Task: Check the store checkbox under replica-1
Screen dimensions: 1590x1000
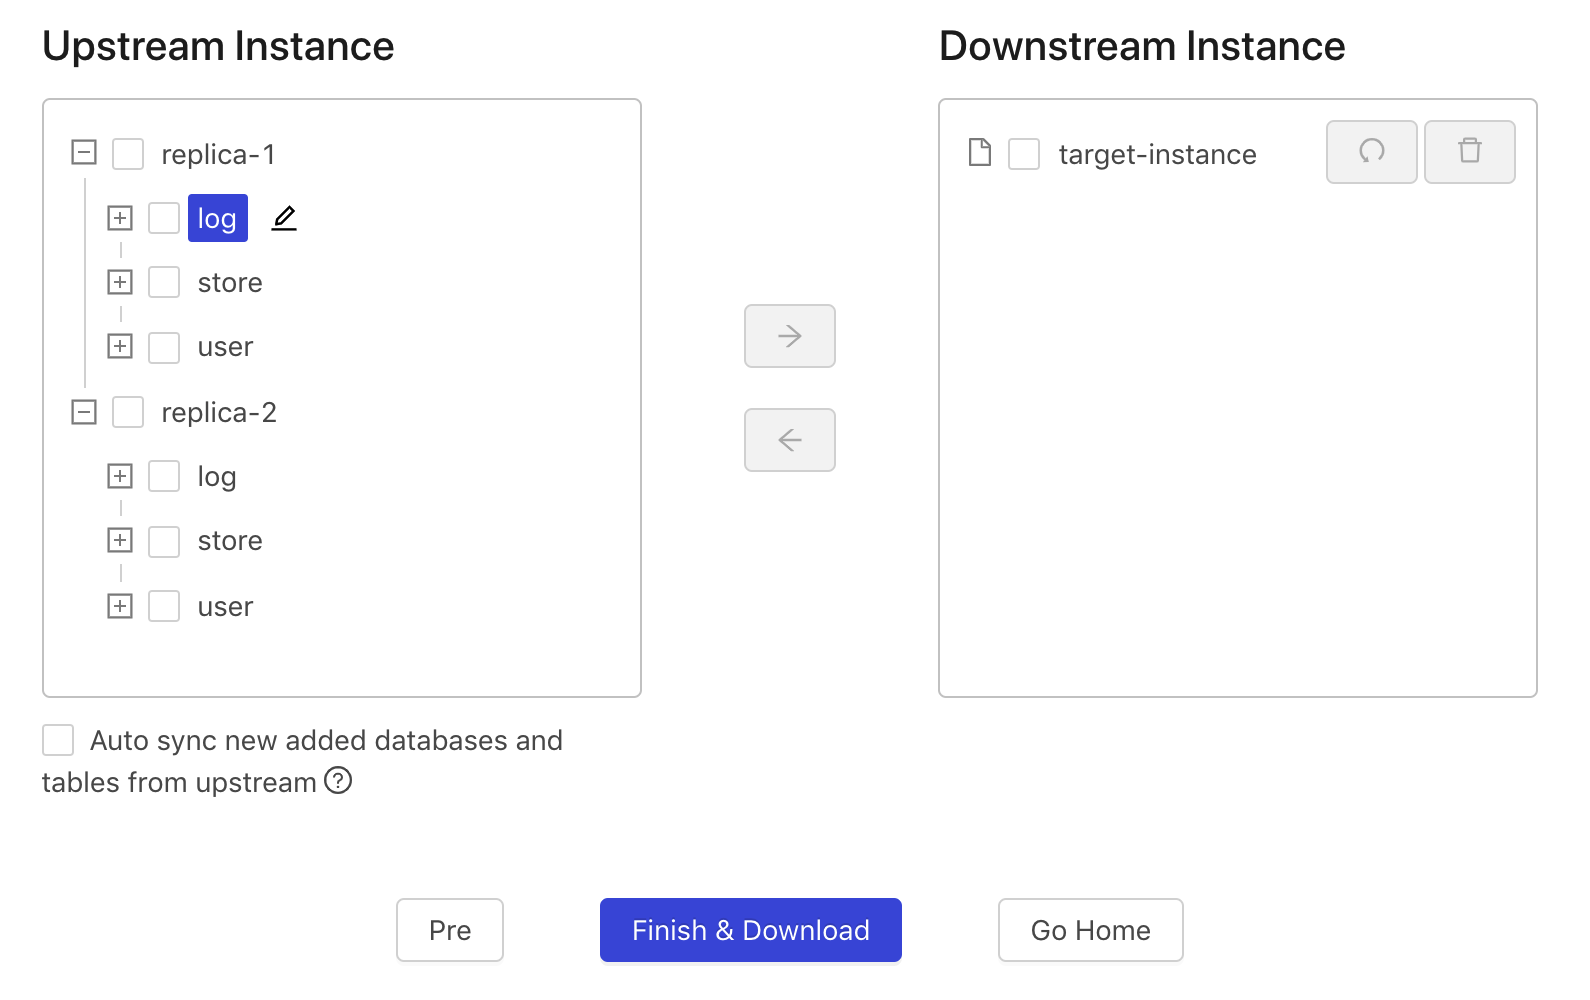Action: [x=164, y=282]
